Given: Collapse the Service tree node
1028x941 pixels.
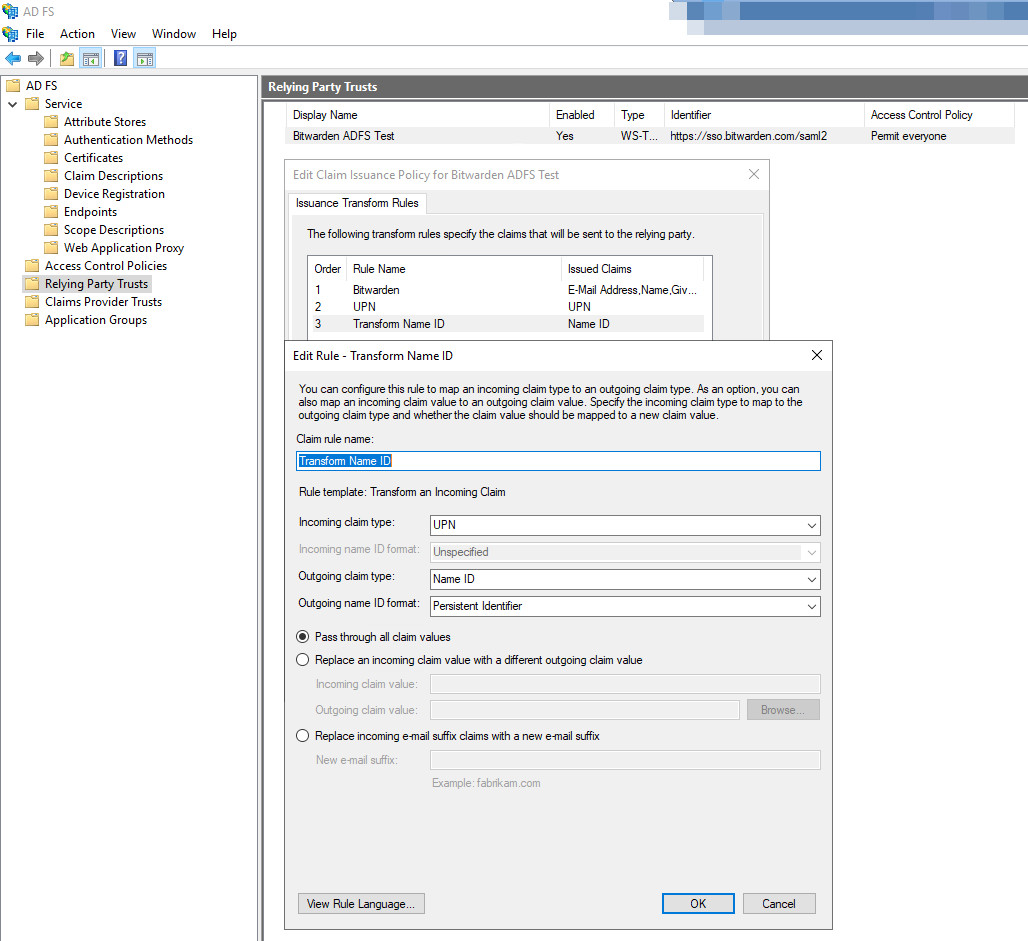Looking at the screenshot, I should 12,104.
